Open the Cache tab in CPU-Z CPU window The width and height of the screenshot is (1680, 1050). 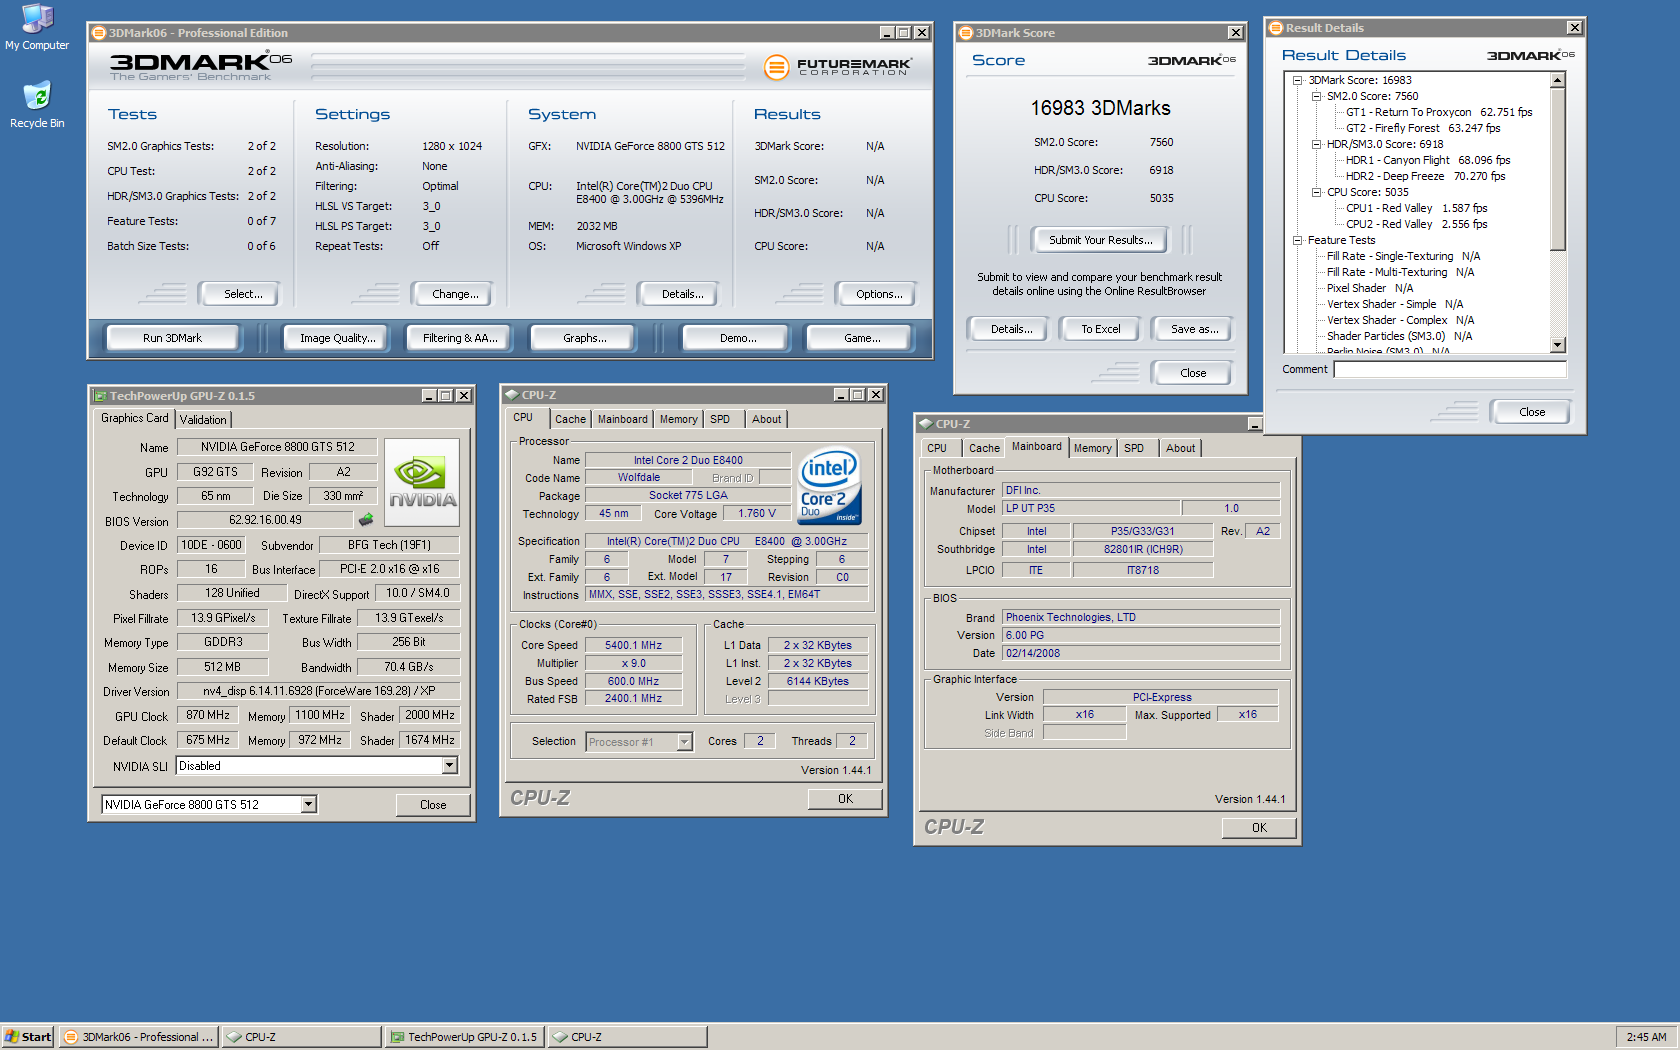(570, 420)
